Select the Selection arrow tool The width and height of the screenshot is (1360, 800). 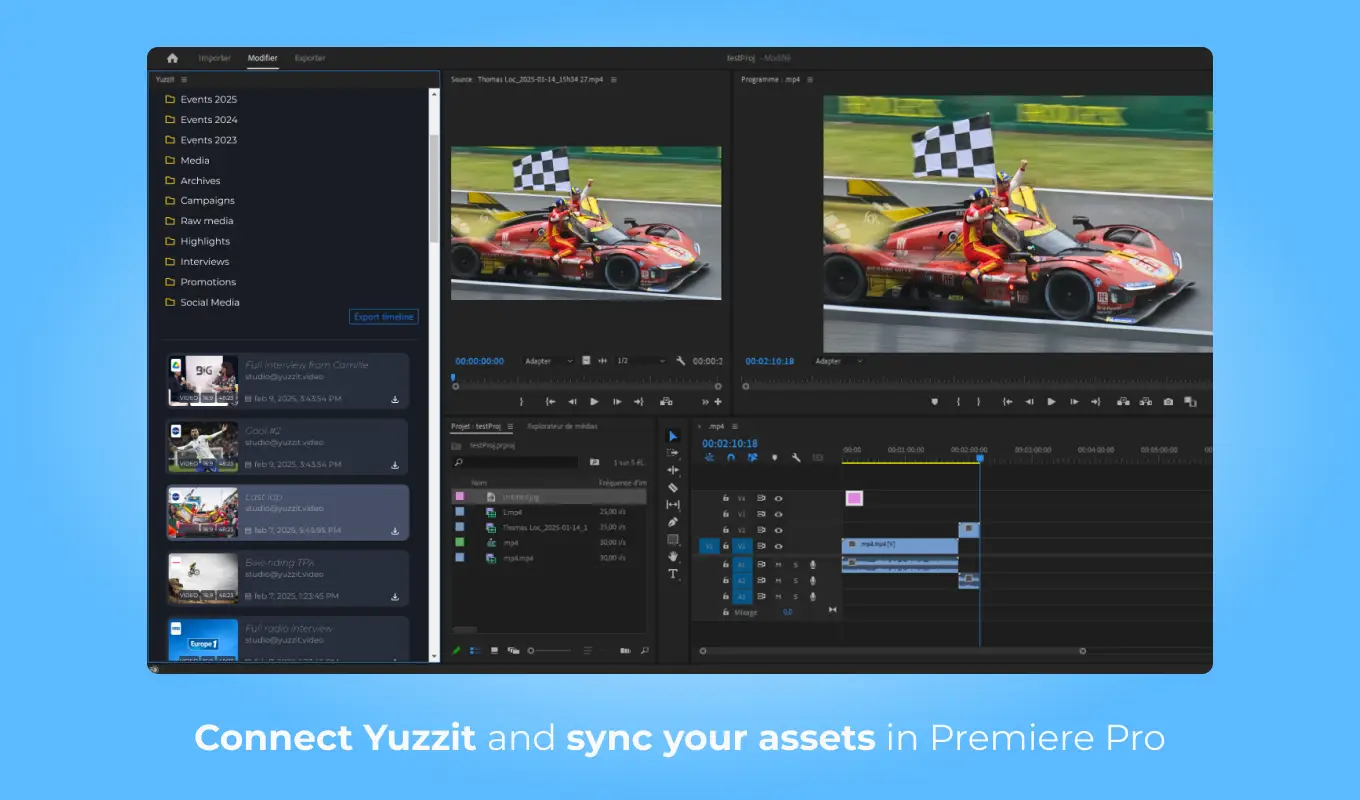click(673, 436)
